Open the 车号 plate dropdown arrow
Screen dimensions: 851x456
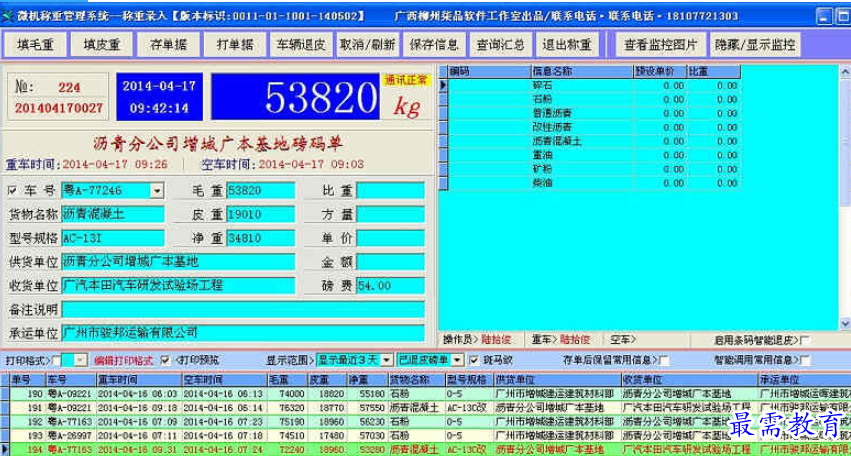coord(157,191)
